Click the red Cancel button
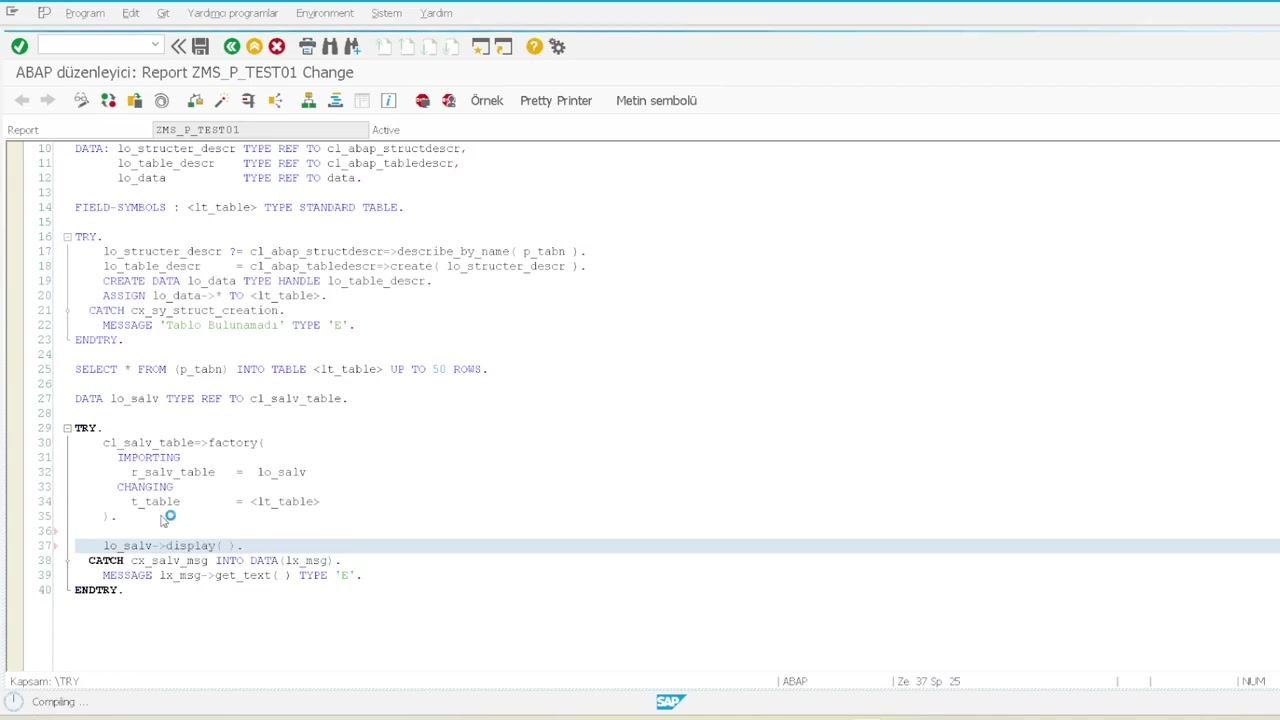This screenshot has height=720, width=1280. click(277, 46)
